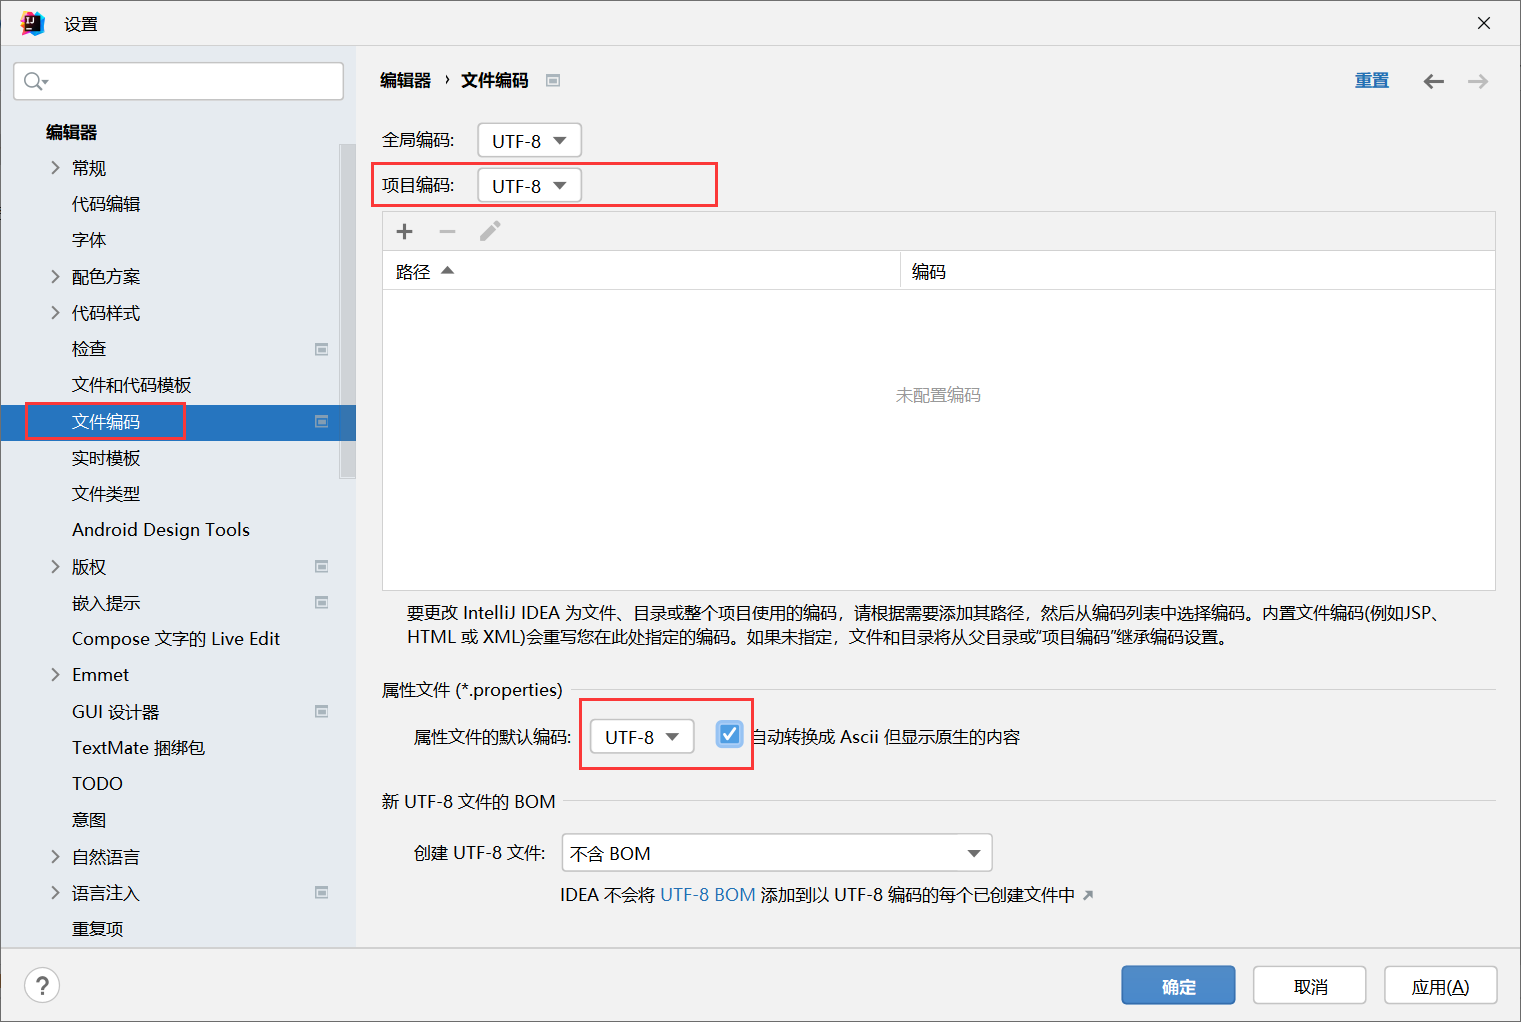Image resolution: width=1521 pixels, height=1022 pixels.
Task: Open 创建 UTF-8 文件 BOM dropdown
Action: point(777,853)
